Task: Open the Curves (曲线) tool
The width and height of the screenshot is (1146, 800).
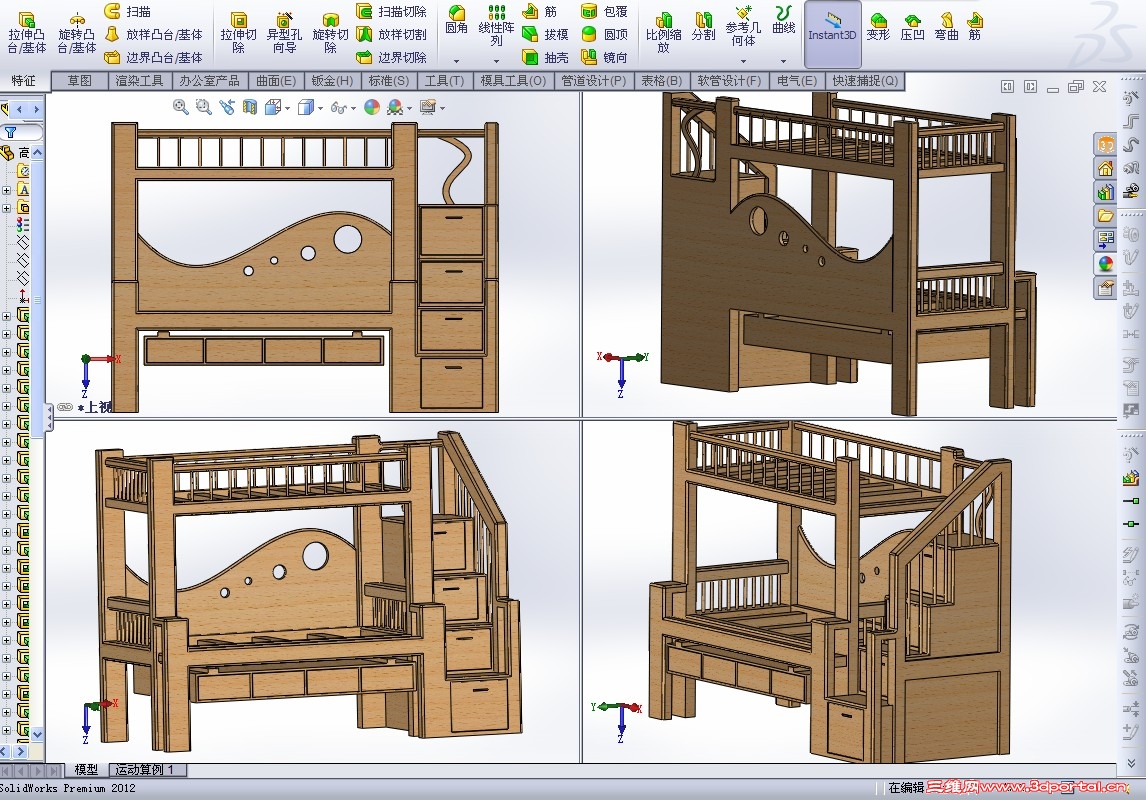Action: [783, 20]
